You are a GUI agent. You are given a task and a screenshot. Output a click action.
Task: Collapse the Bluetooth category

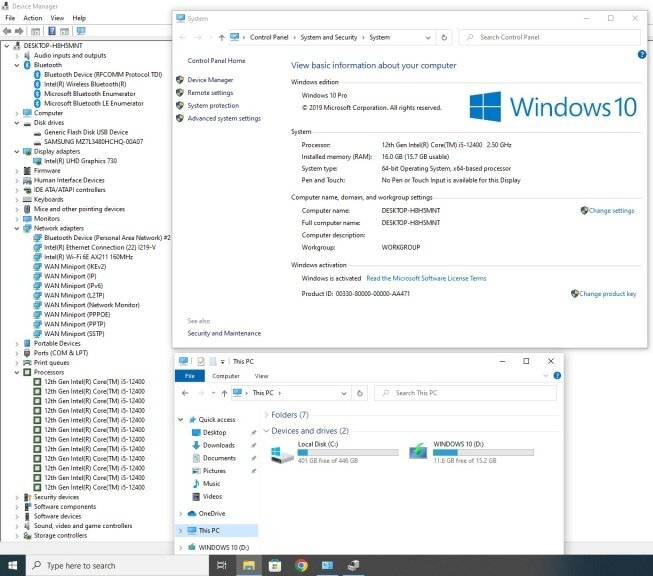tap(17, 65)
